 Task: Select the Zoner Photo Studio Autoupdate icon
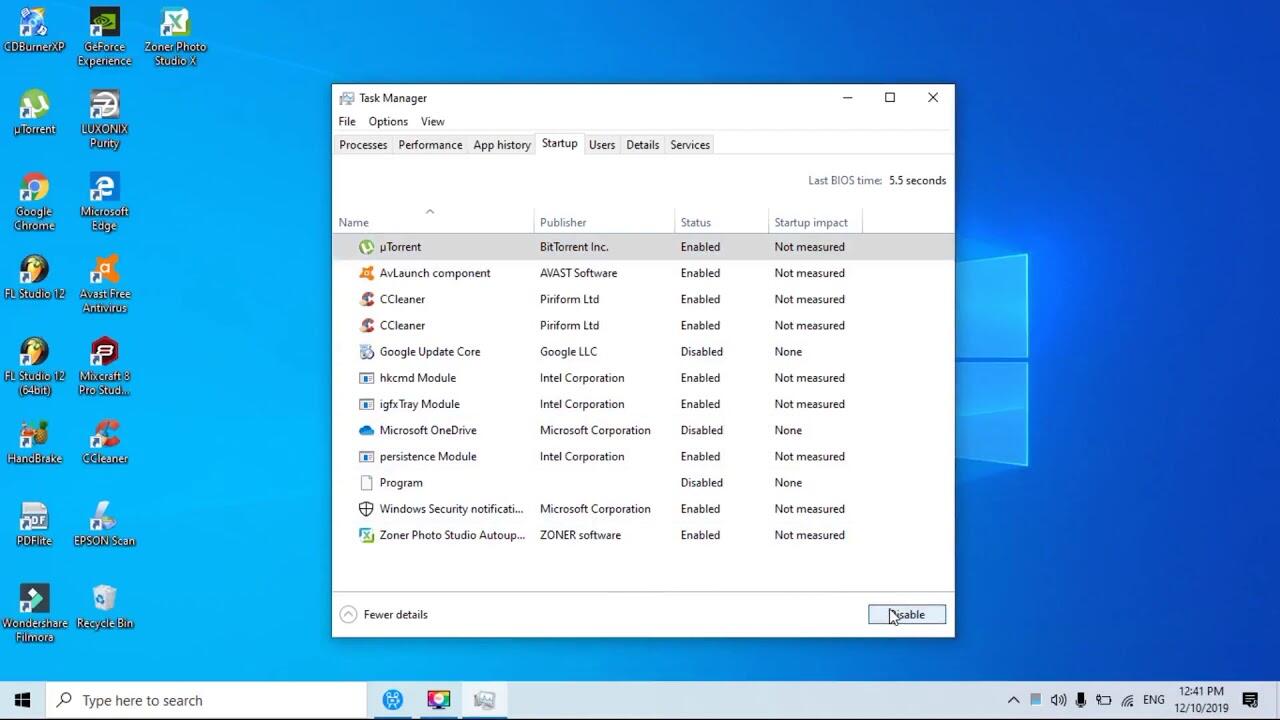pyautogui.click(x=366, y=535)
